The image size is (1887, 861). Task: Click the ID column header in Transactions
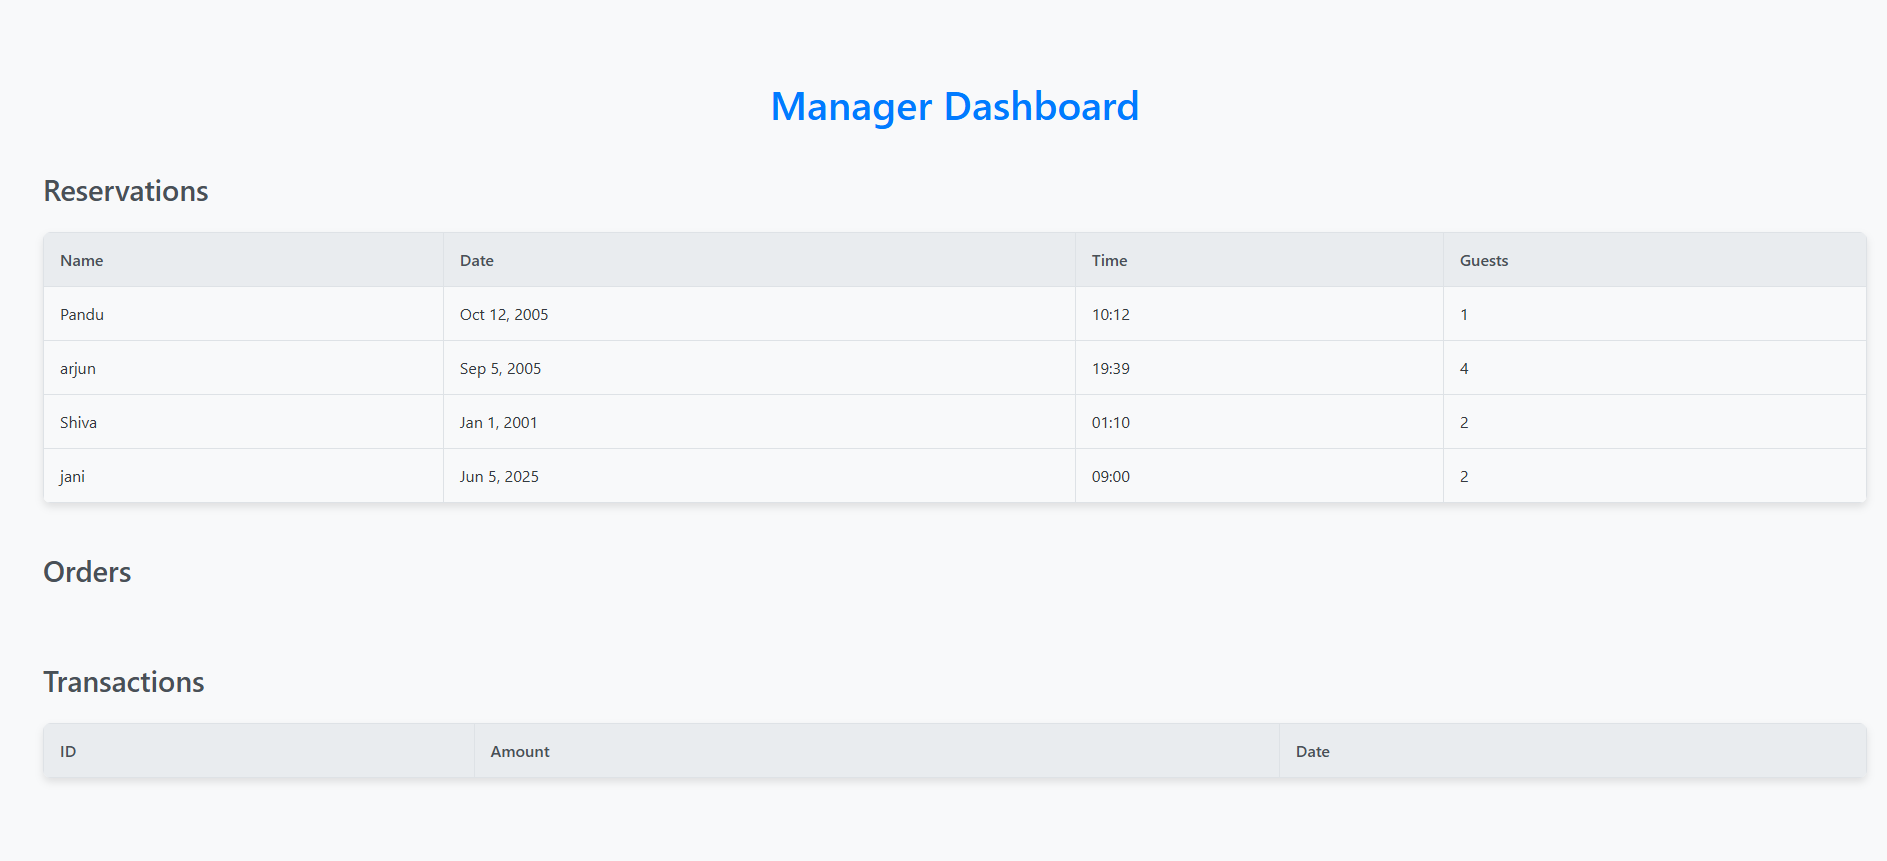click(x=68, y=752)
